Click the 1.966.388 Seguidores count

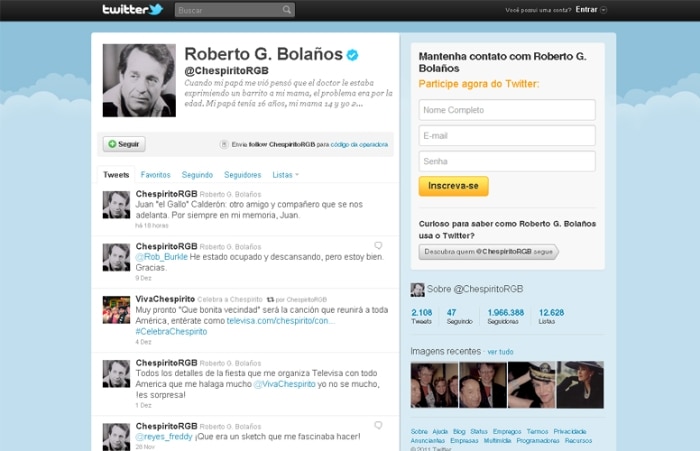(x=505, y=316)
